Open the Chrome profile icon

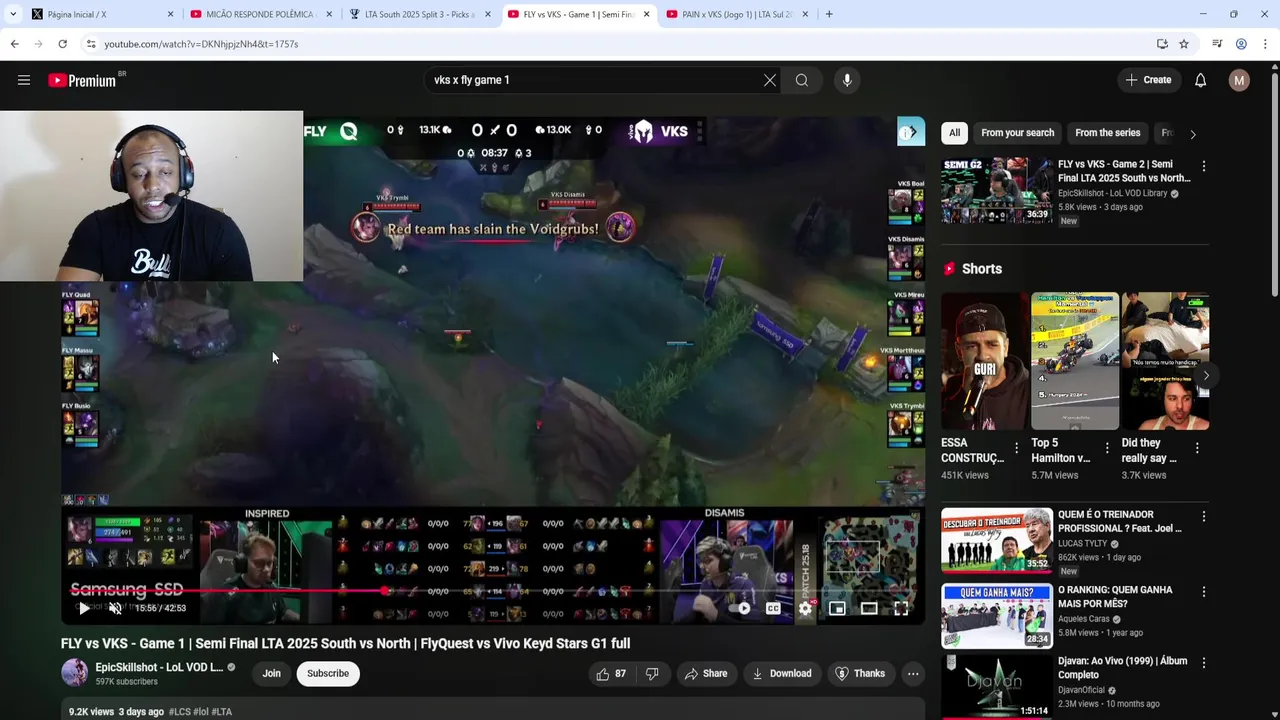[1241, 44]
